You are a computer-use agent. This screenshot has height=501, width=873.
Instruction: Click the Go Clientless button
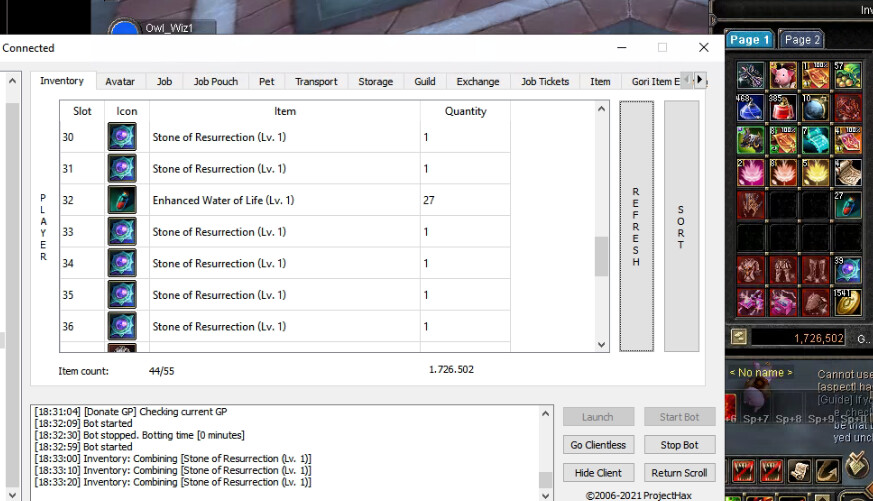click(x=598, y=445)
